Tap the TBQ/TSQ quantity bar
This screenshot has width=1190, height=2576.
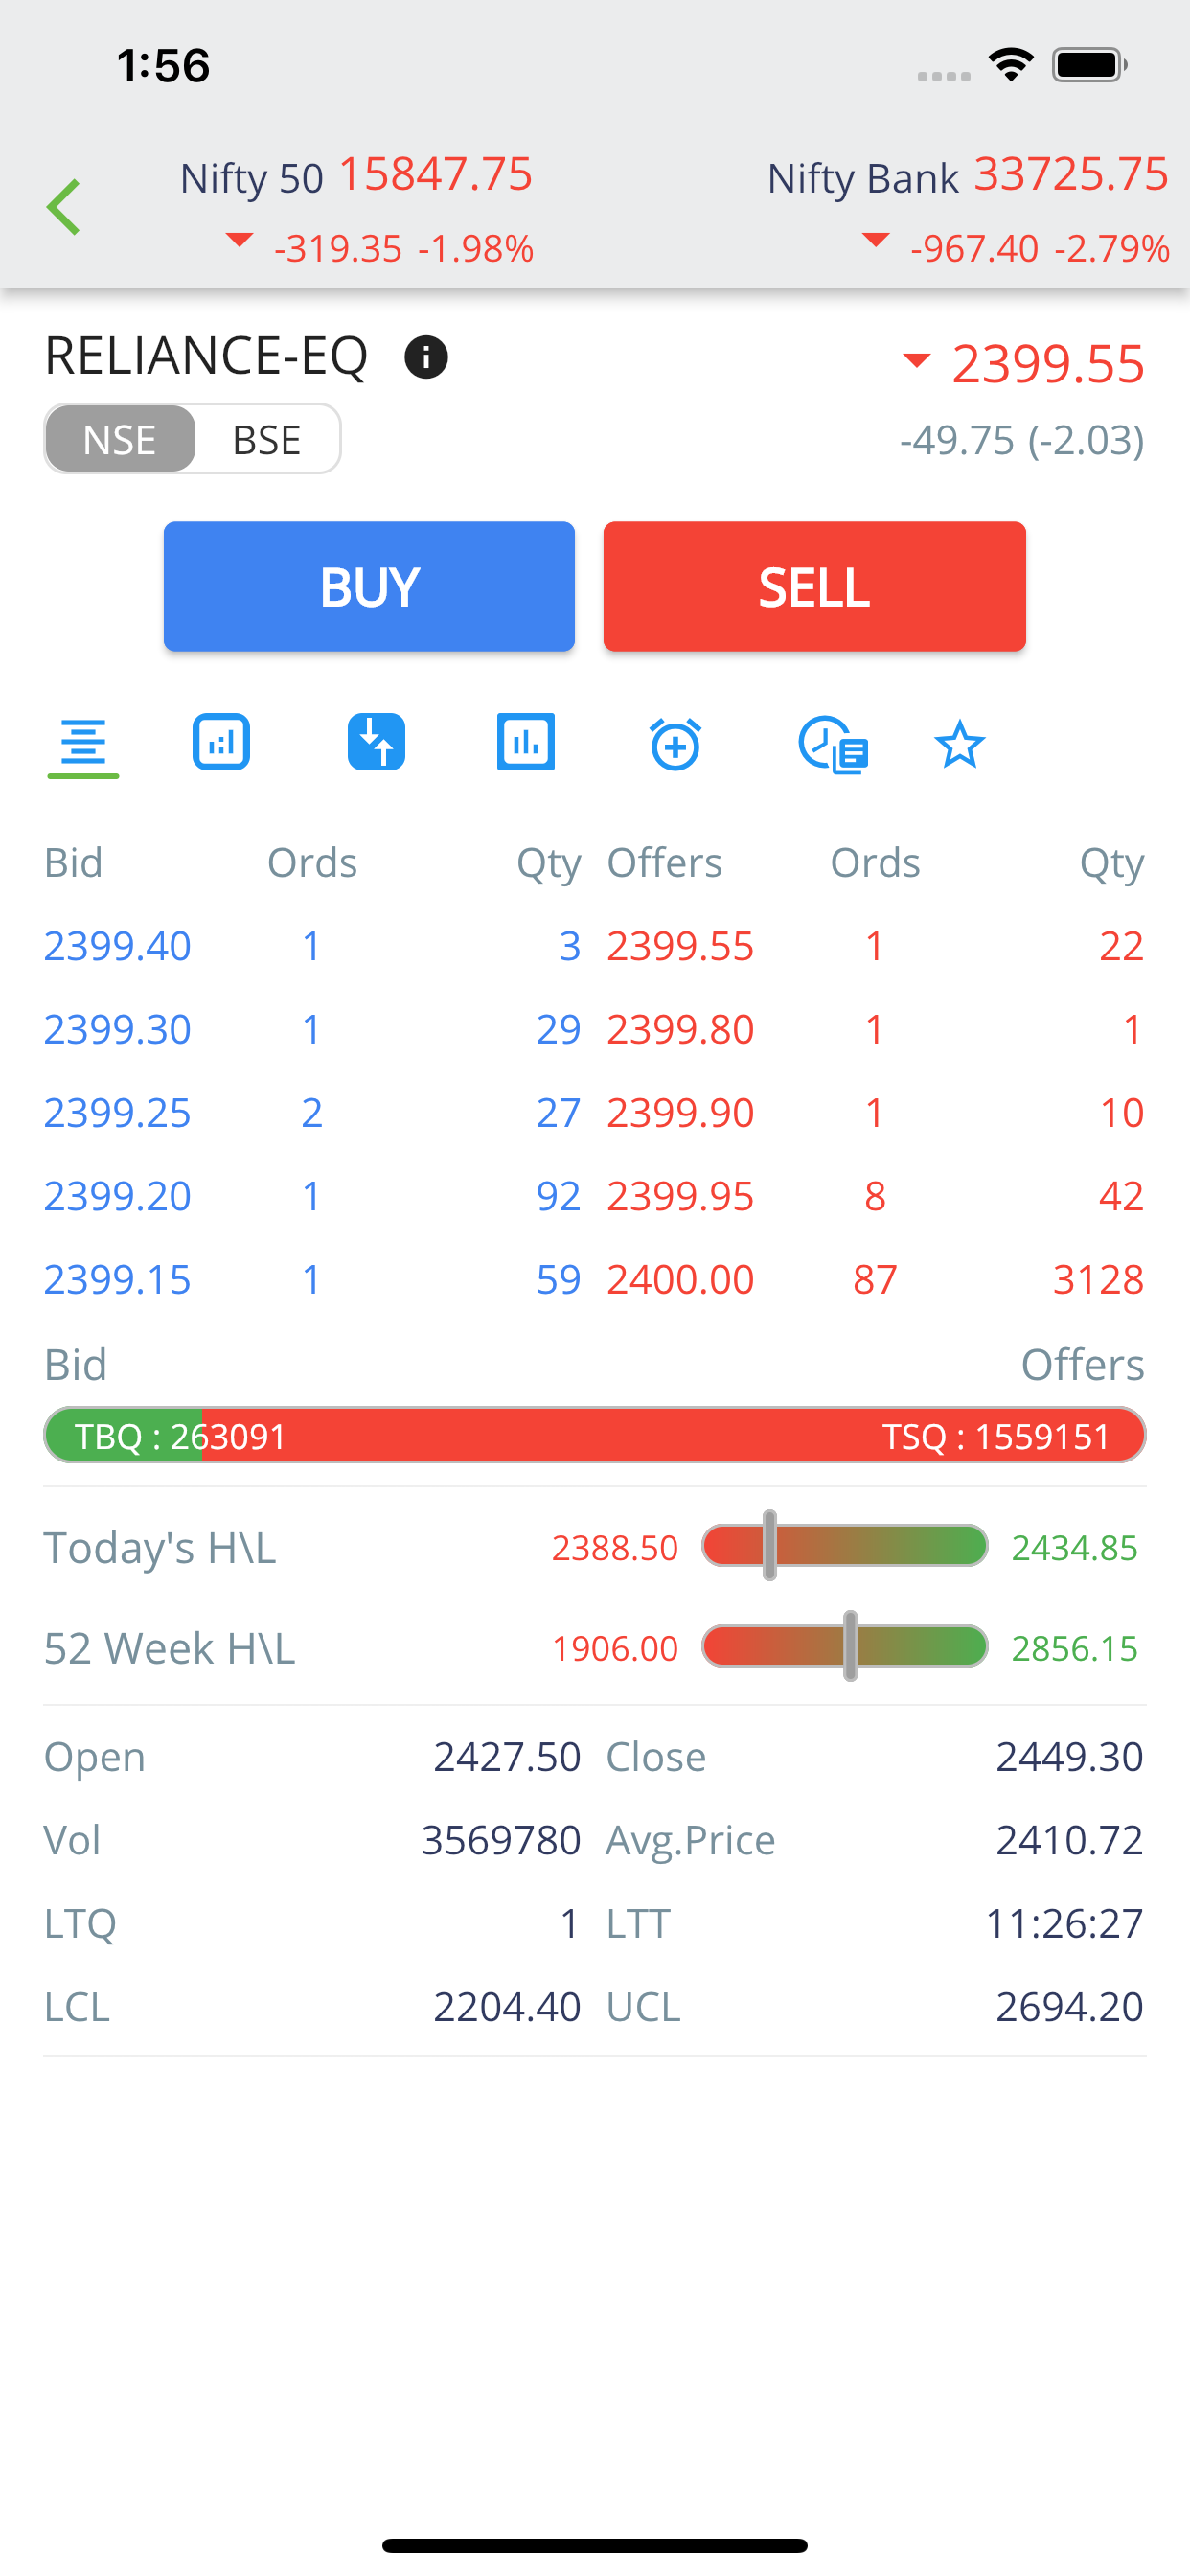[595, 1435]
